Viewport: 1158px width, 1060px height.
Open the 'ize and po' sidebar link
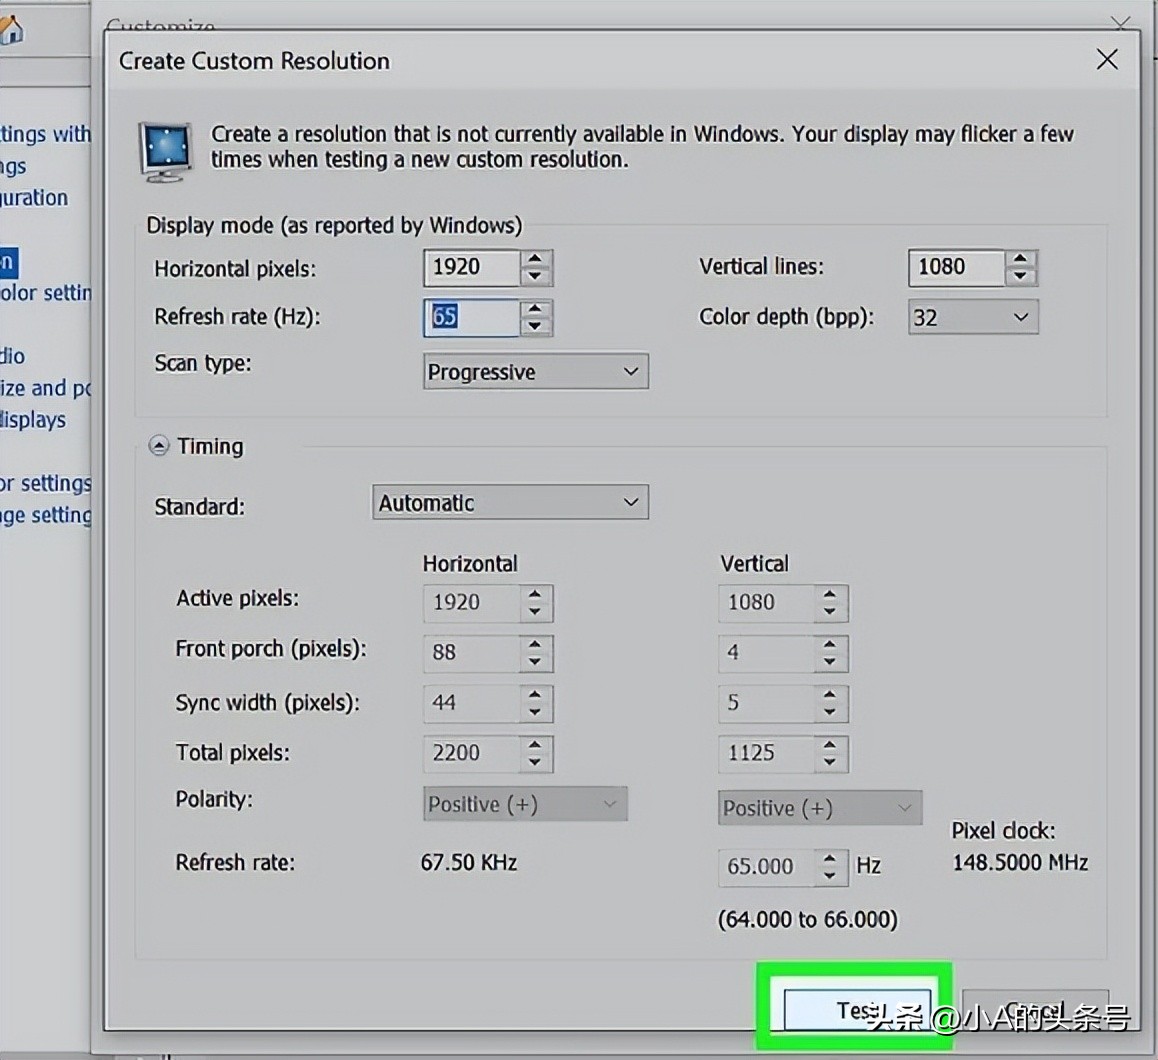[46, 389]
